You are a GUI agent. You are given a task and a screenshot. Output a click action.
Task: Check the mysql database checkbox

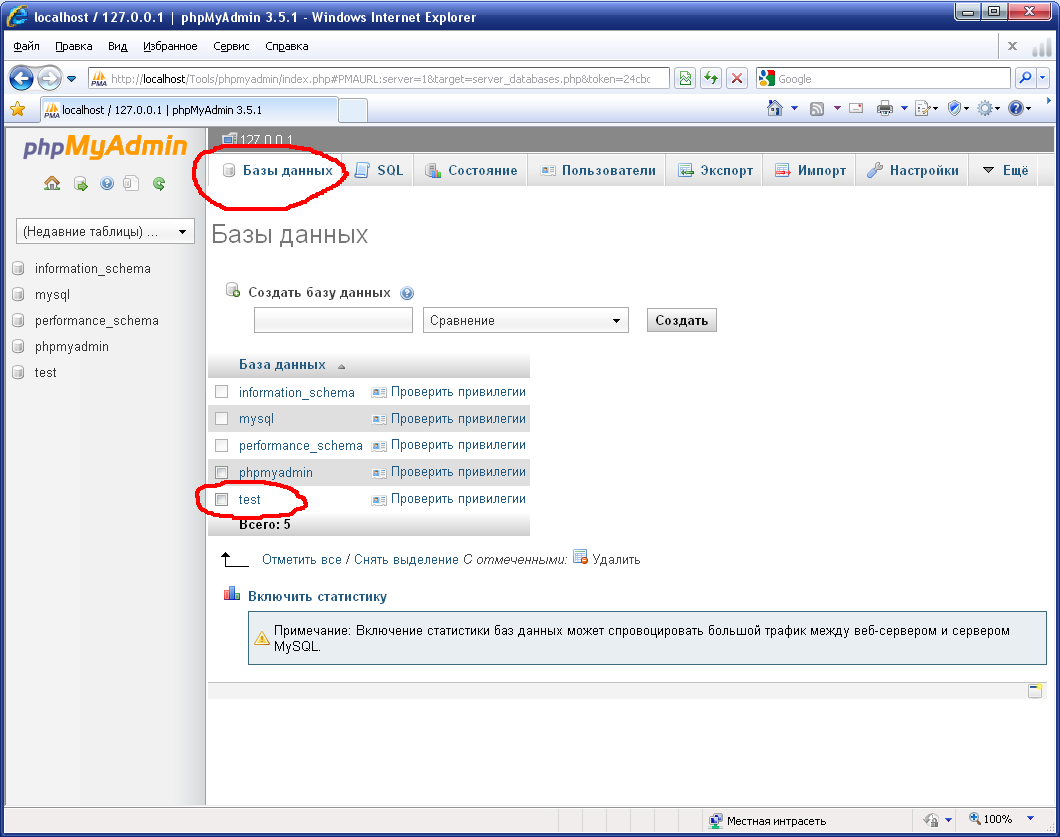tap(222, 418)
